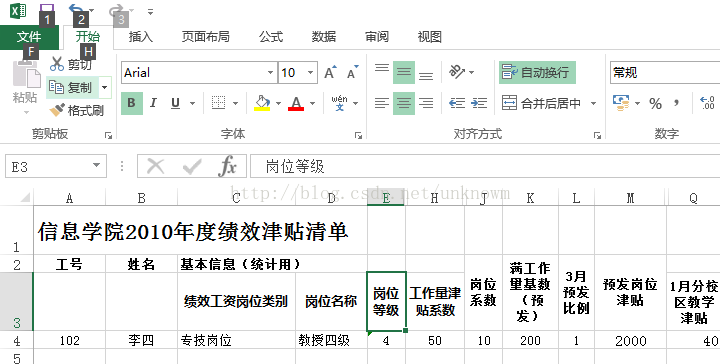Click 合并后居中 merge and center
Image resolution: width=720 pixels, height=364 pixels.
coord(542,103)
